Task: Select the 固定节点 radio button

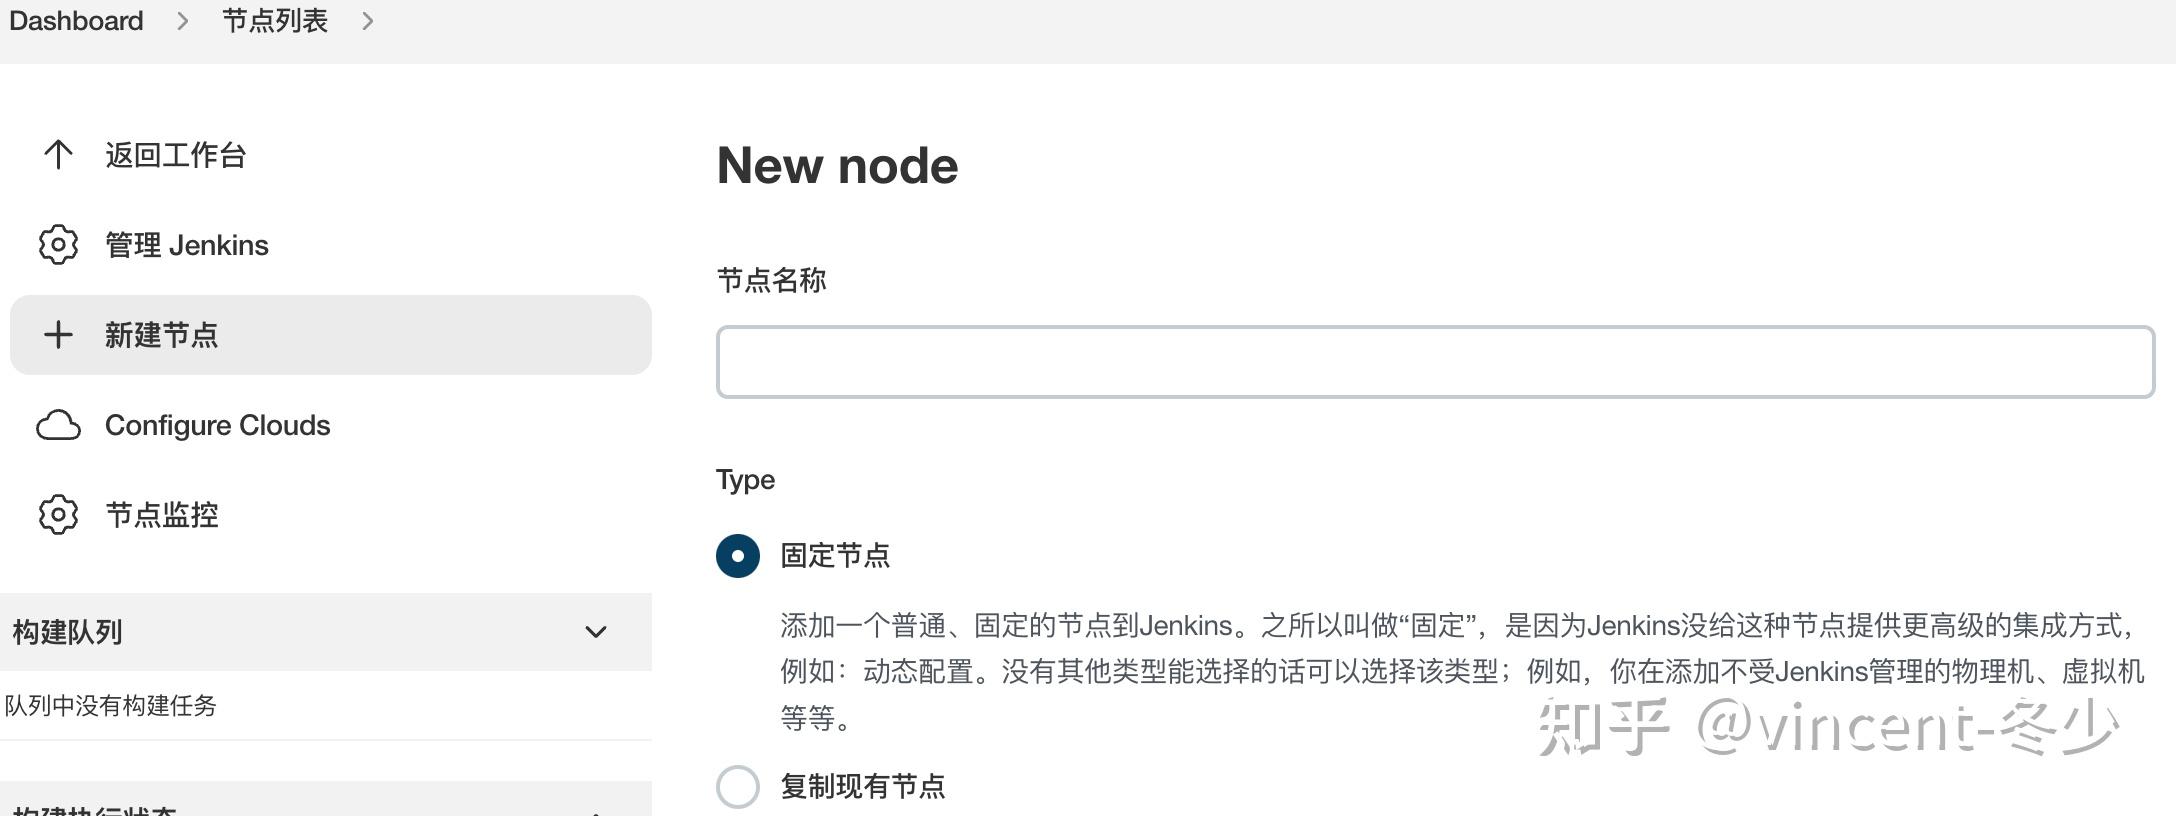Action: click(x=737, y=556)
